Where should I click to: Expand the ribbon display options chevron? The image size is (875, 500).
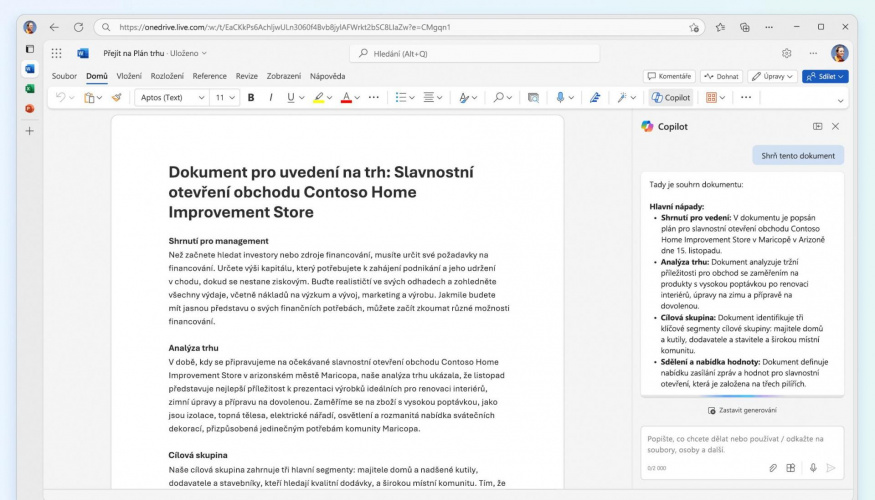click(840, 101)
